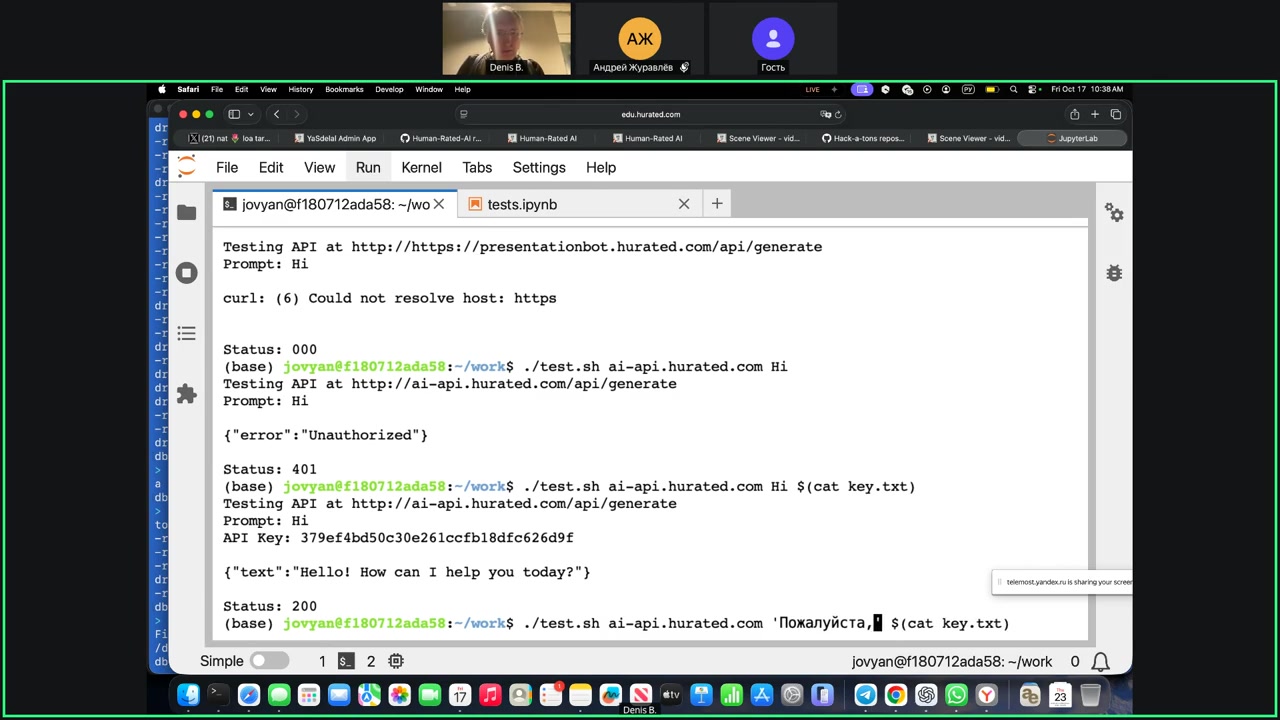Open the debugger bug icon panel

pos(1114,273)
